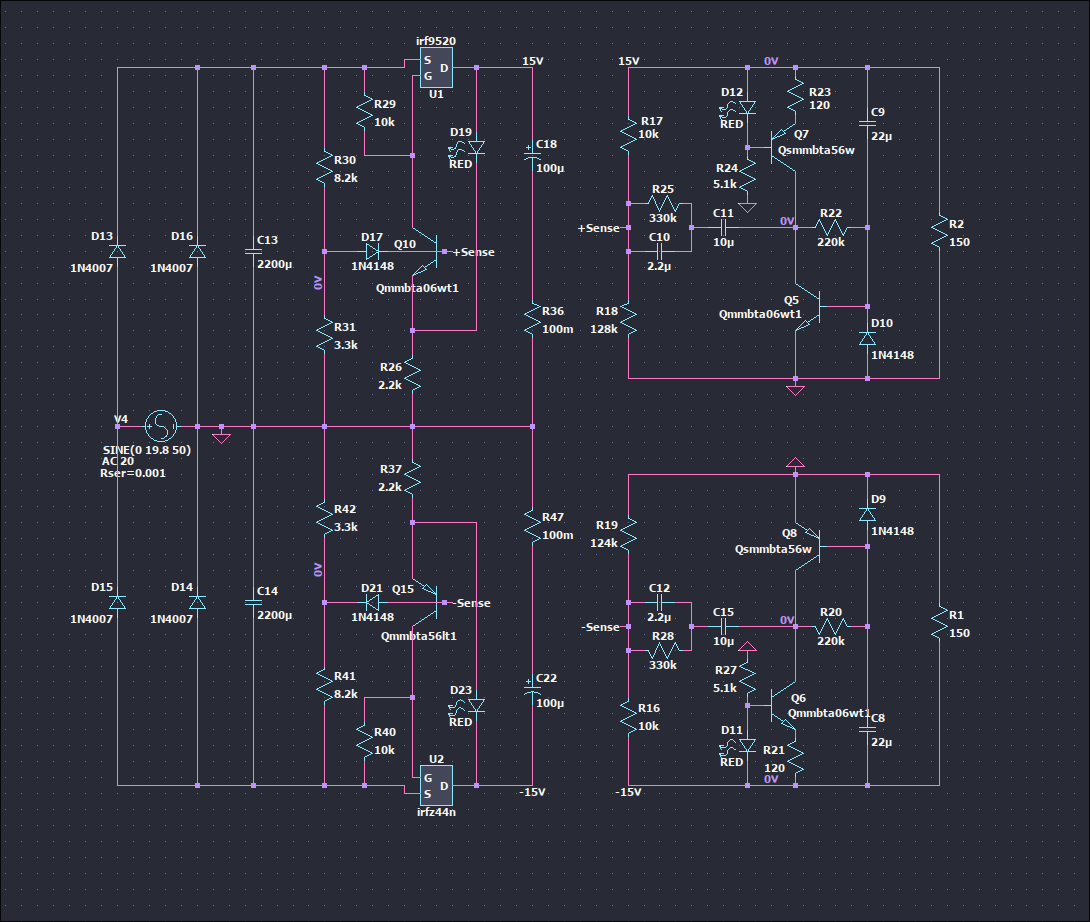This screenshot has width=1090, height=922.
Task: Select the D23 red LED
Action: 469,706
